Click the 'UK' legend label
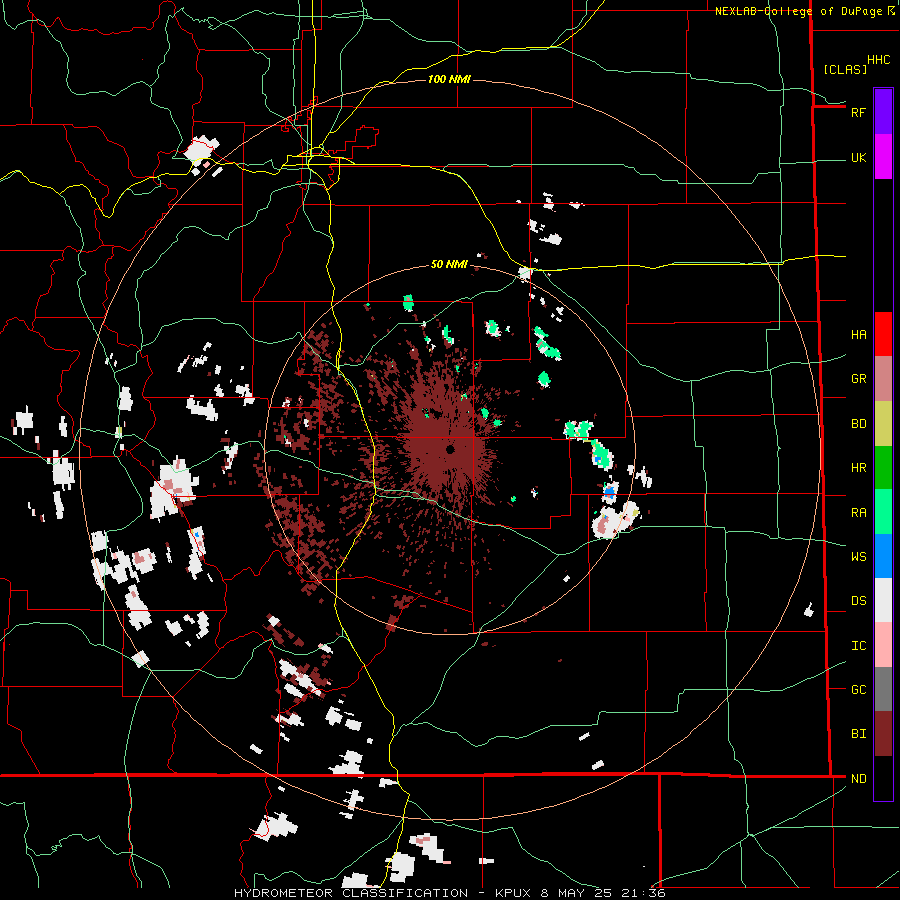This screenshot has width=900, height=900. click(x=858, y=158)
